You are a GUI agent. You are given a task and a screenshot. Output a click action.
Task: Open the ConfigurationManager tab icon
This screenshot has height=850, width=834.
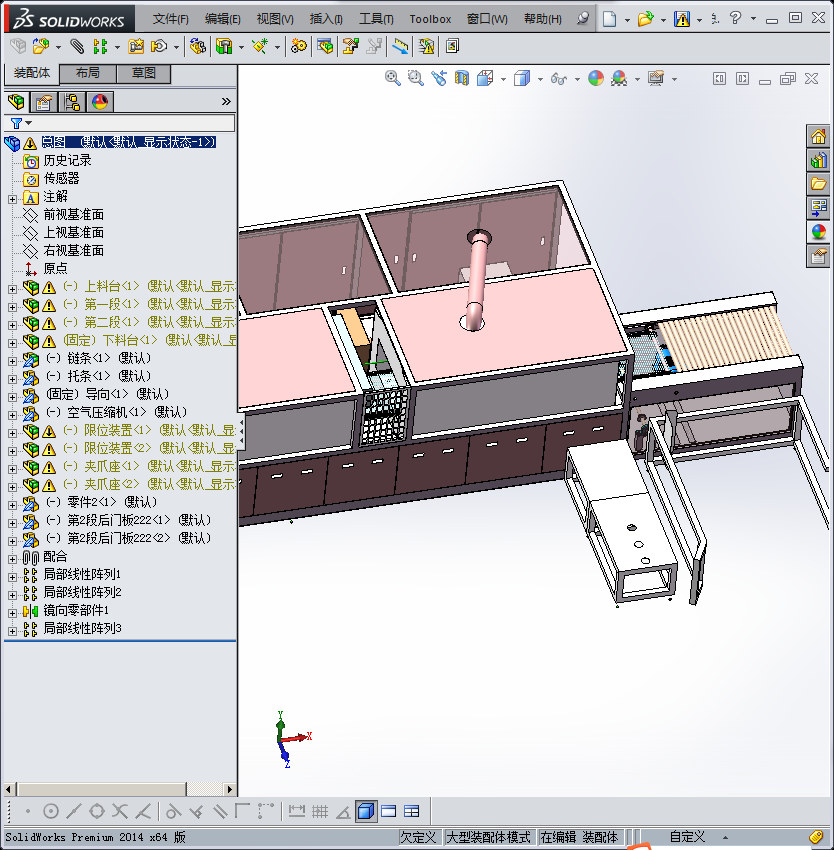pos(72,101)
